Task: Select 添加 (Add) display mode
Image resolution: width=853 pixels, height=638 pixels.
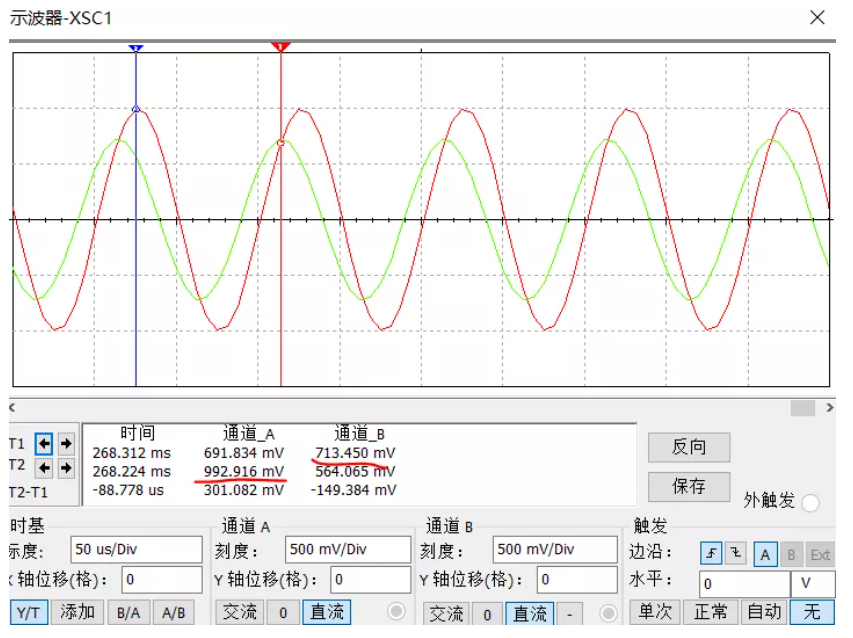Action: 77,612
